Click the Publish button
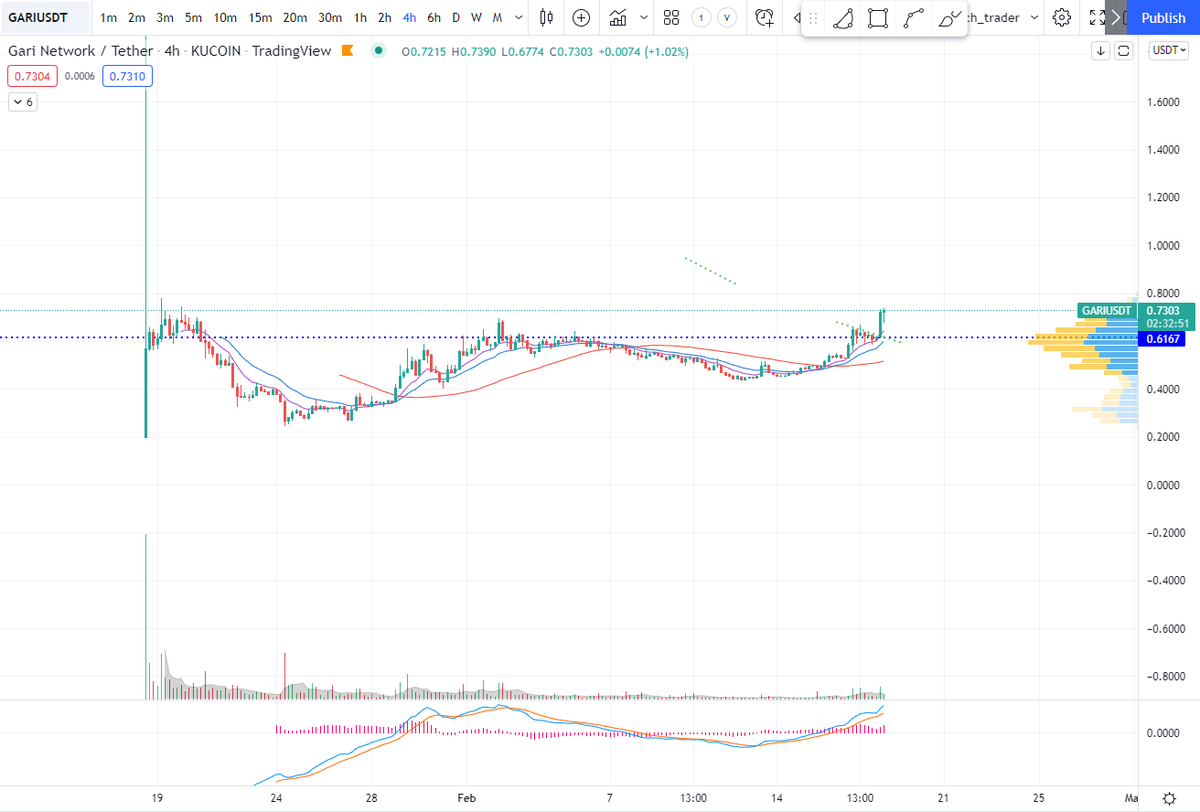 pos(1163,17)
